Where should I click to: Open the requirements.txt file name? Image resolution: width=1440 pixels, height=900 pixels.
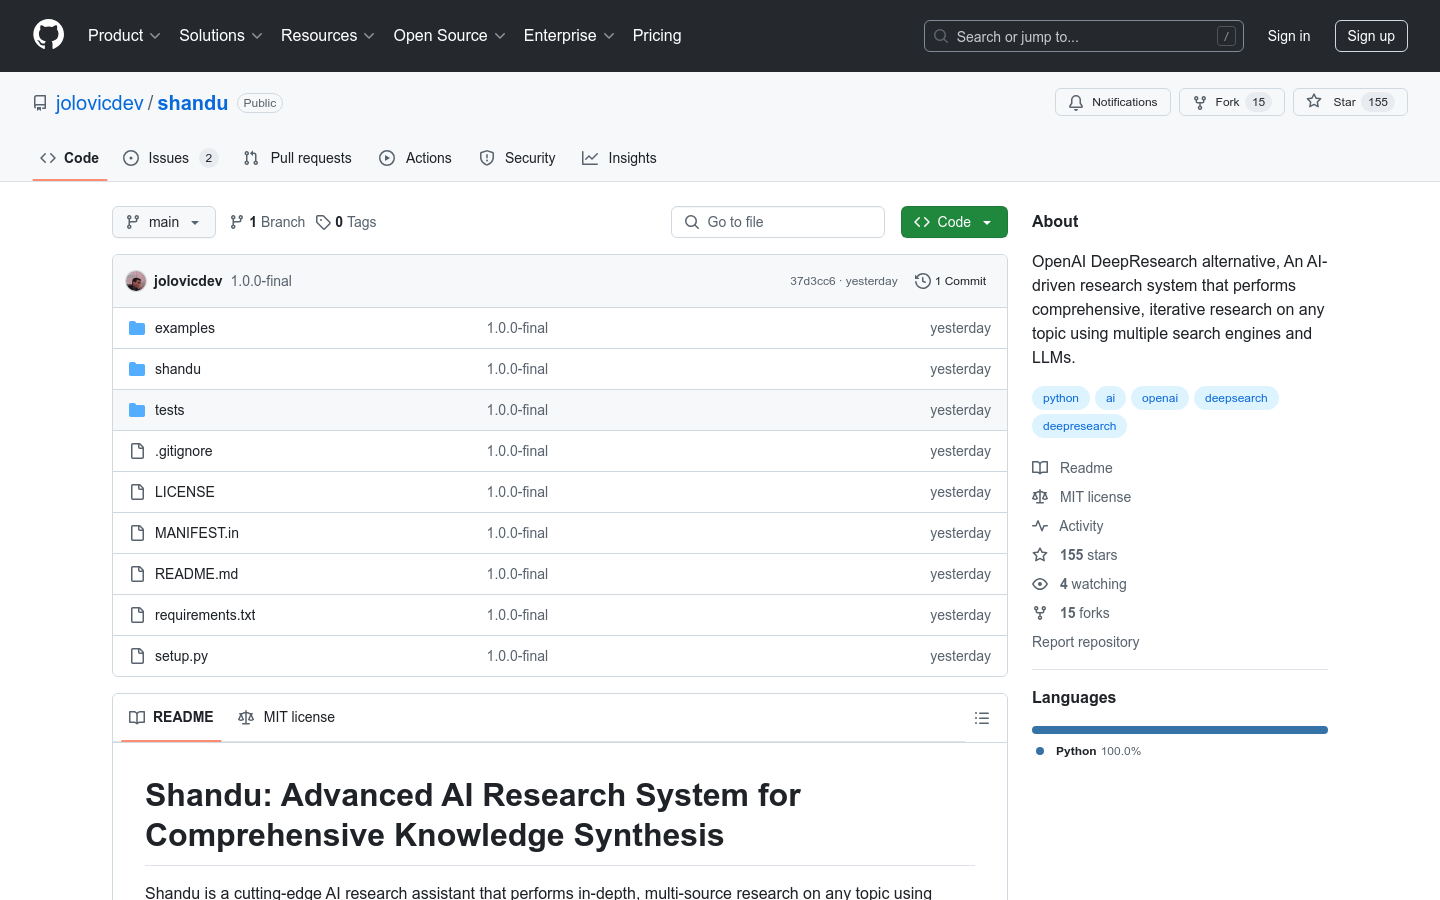205,615
